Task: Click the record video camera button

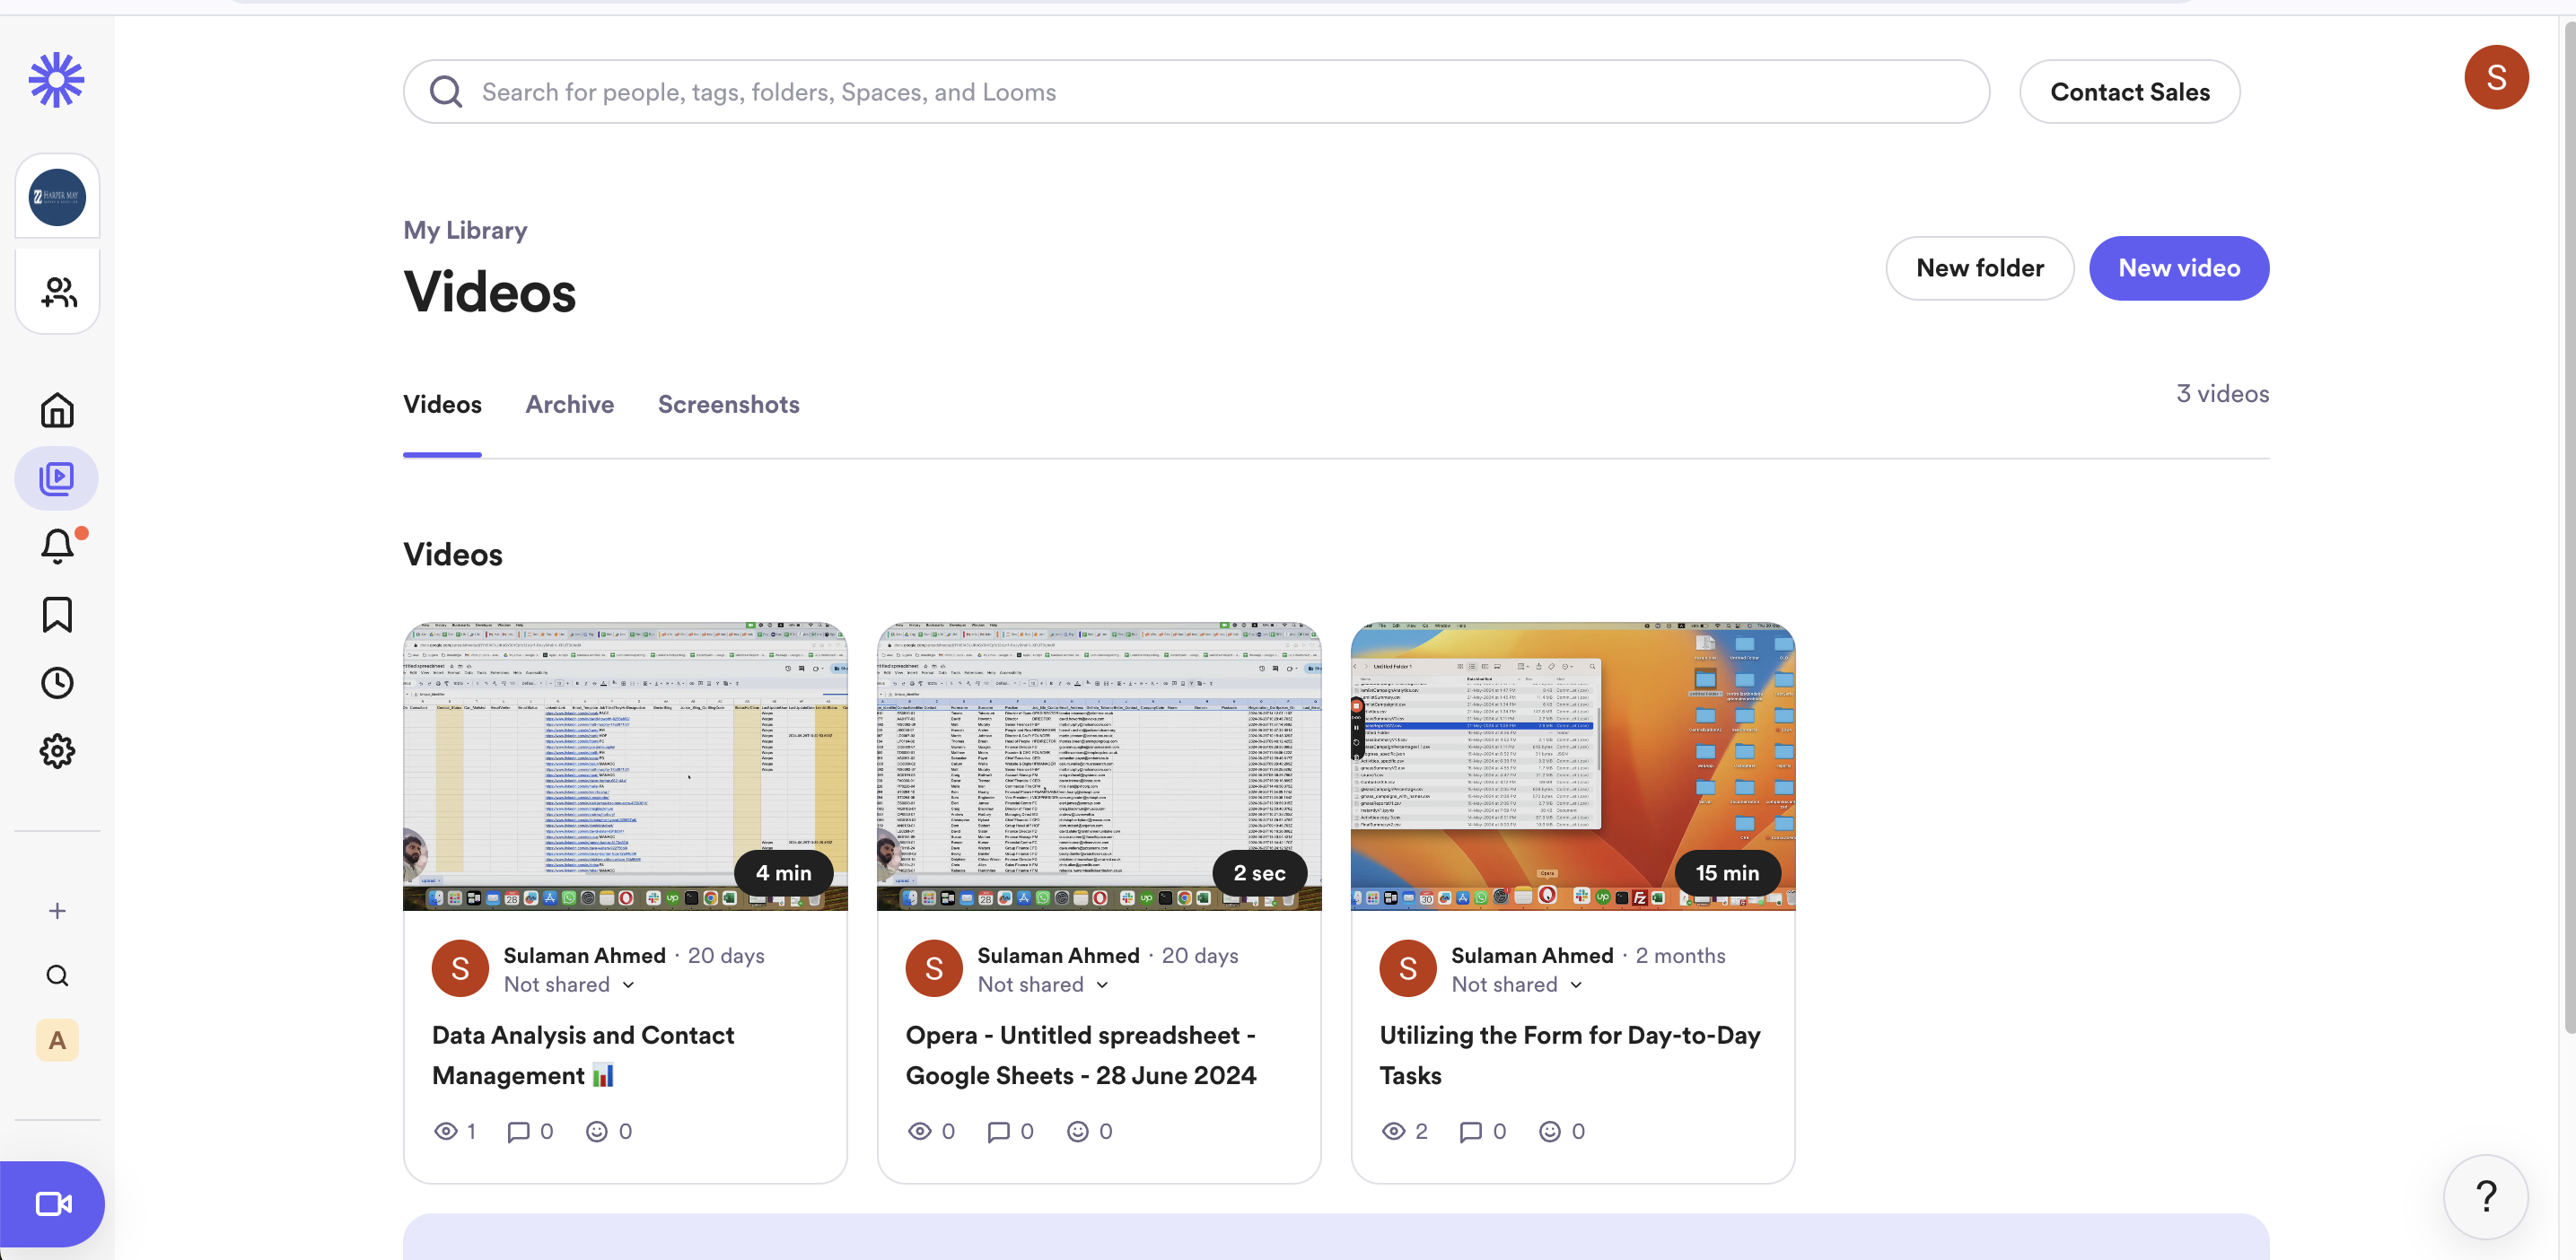Action: click(x=53, y=1203)
